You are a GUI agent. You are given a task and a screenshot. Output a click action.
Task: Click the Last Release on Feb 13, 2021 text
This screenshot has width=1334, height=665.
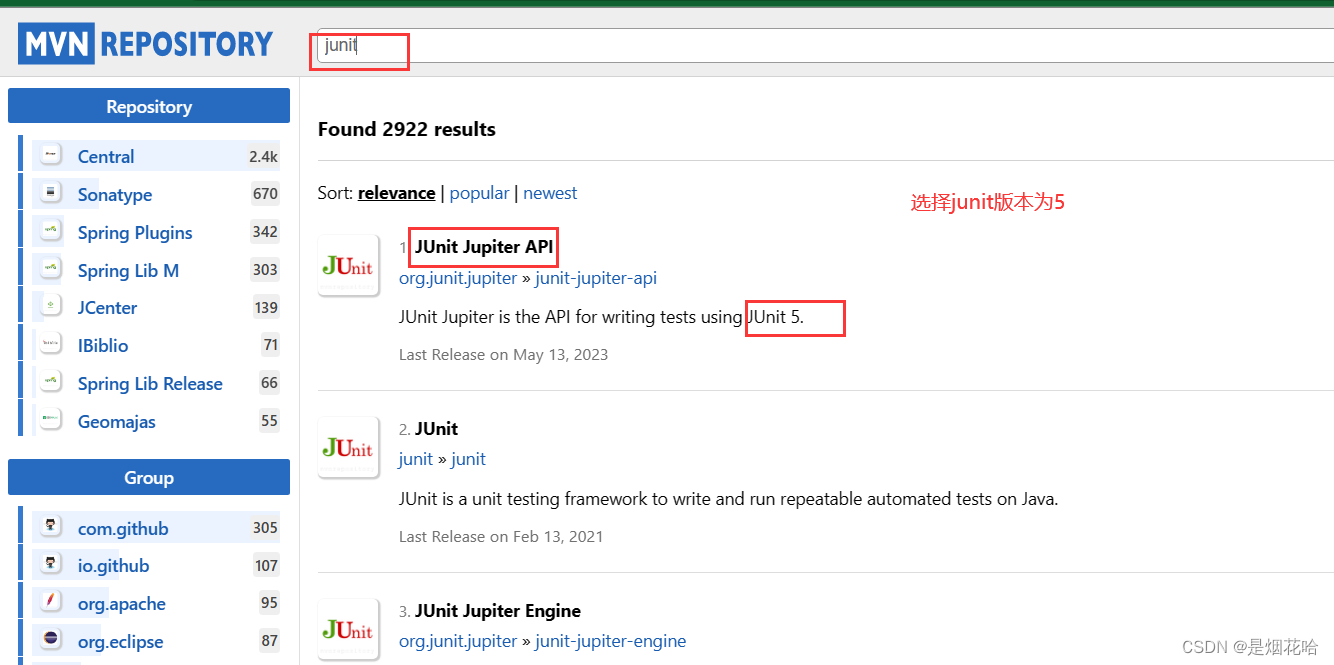pyautogui.click(x=501, y=536)
